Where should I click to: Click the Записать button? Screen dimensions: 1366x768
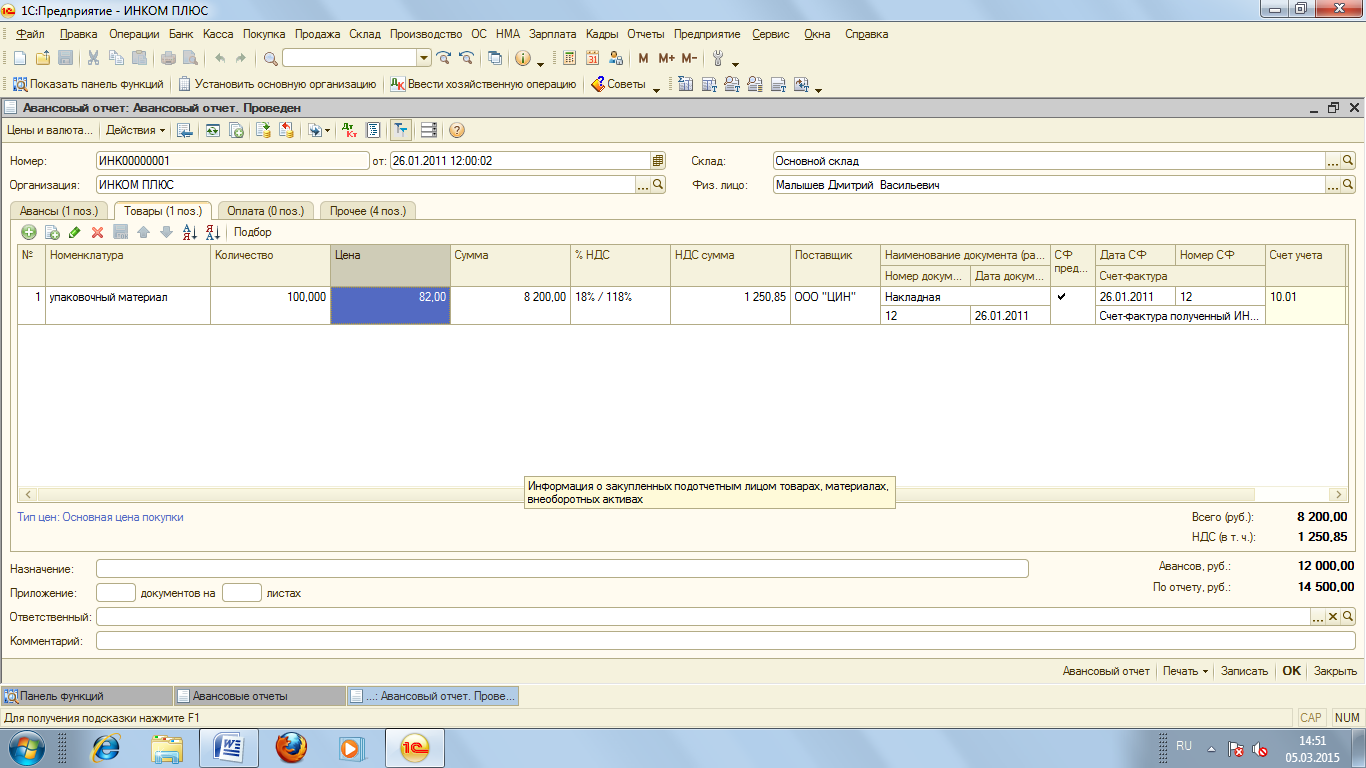pos(1244,671)
